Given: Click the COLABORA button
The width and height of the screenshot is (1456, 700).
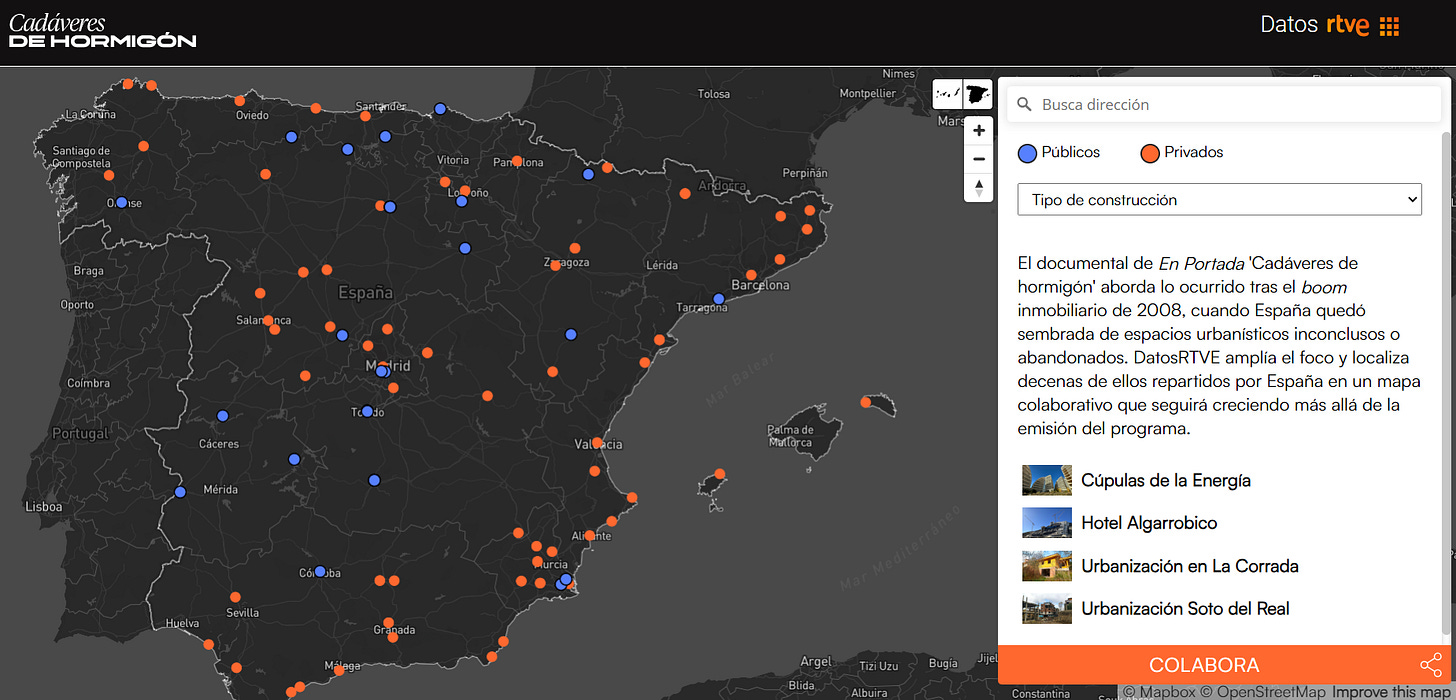Looking at the screenshot, I should coord(1204,666).
